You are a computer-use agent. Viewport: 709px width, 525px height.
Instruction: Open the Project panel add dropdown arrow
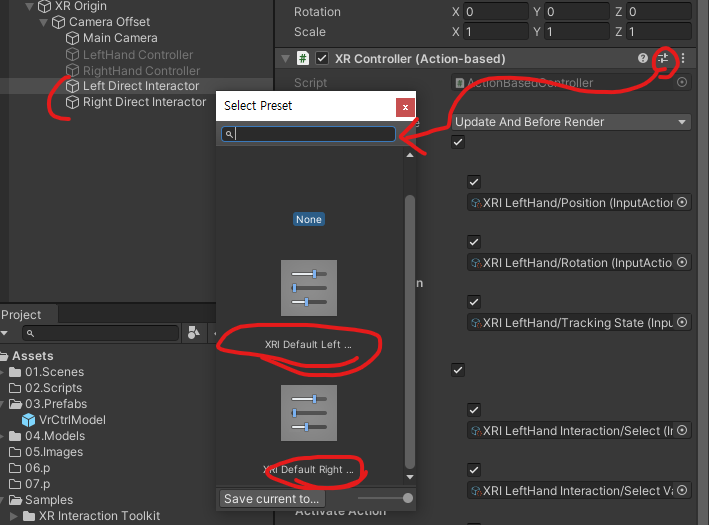5,333
